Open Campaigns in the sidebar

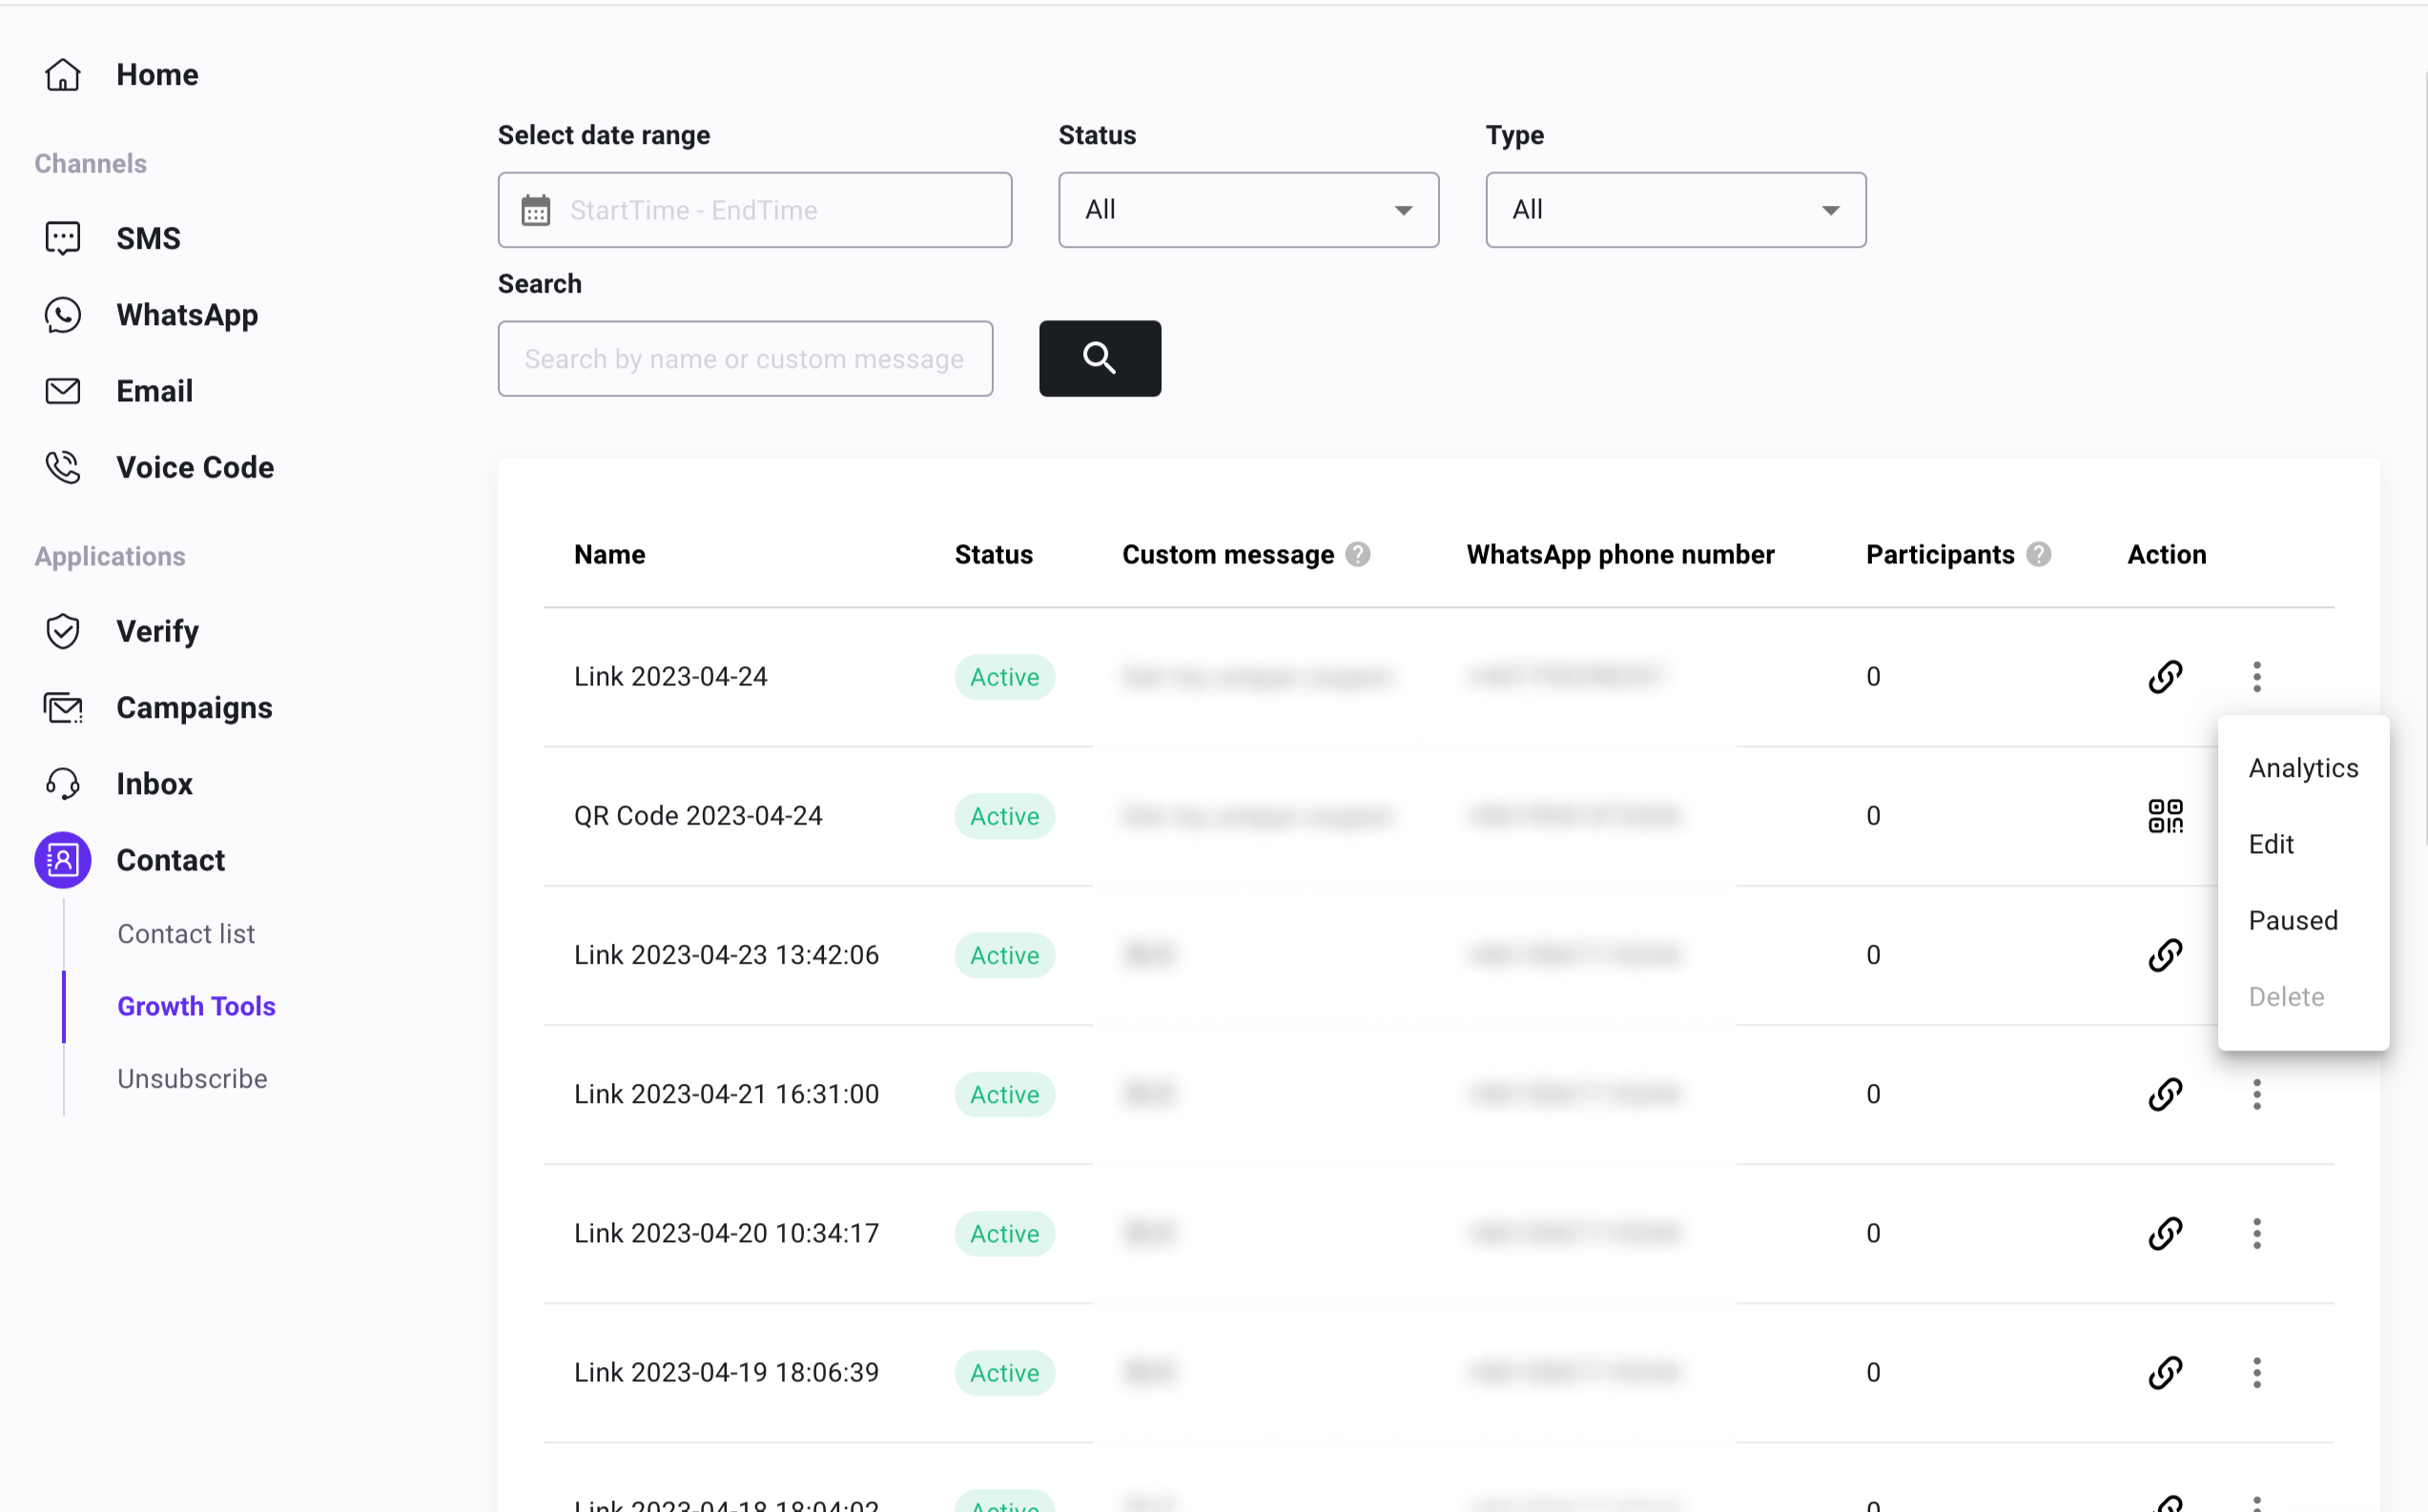click(x=194, y=707)
